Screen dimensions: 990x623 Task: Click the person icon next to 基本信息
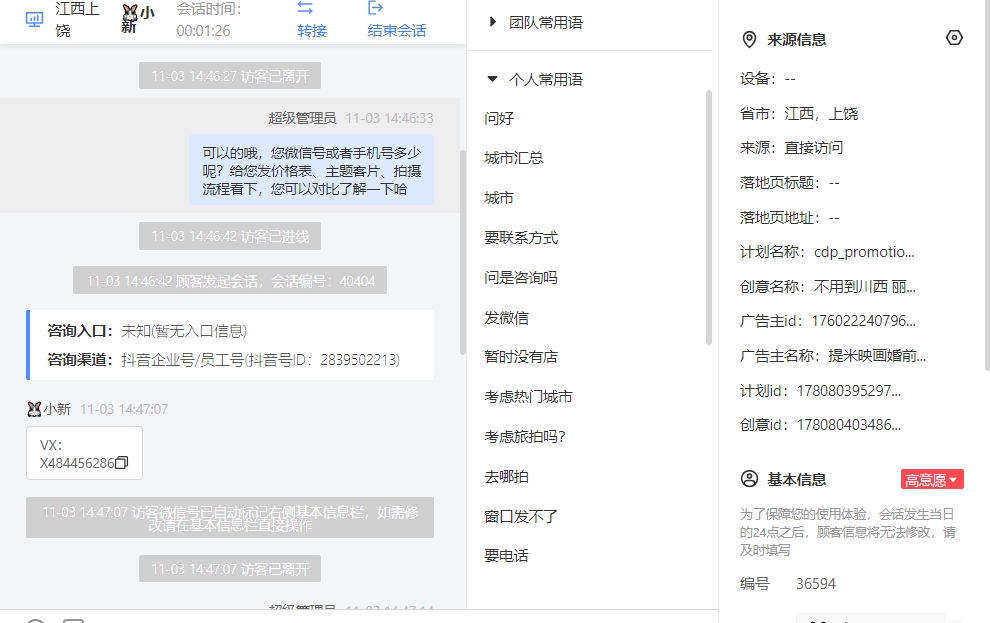click(x=749, y=479)
